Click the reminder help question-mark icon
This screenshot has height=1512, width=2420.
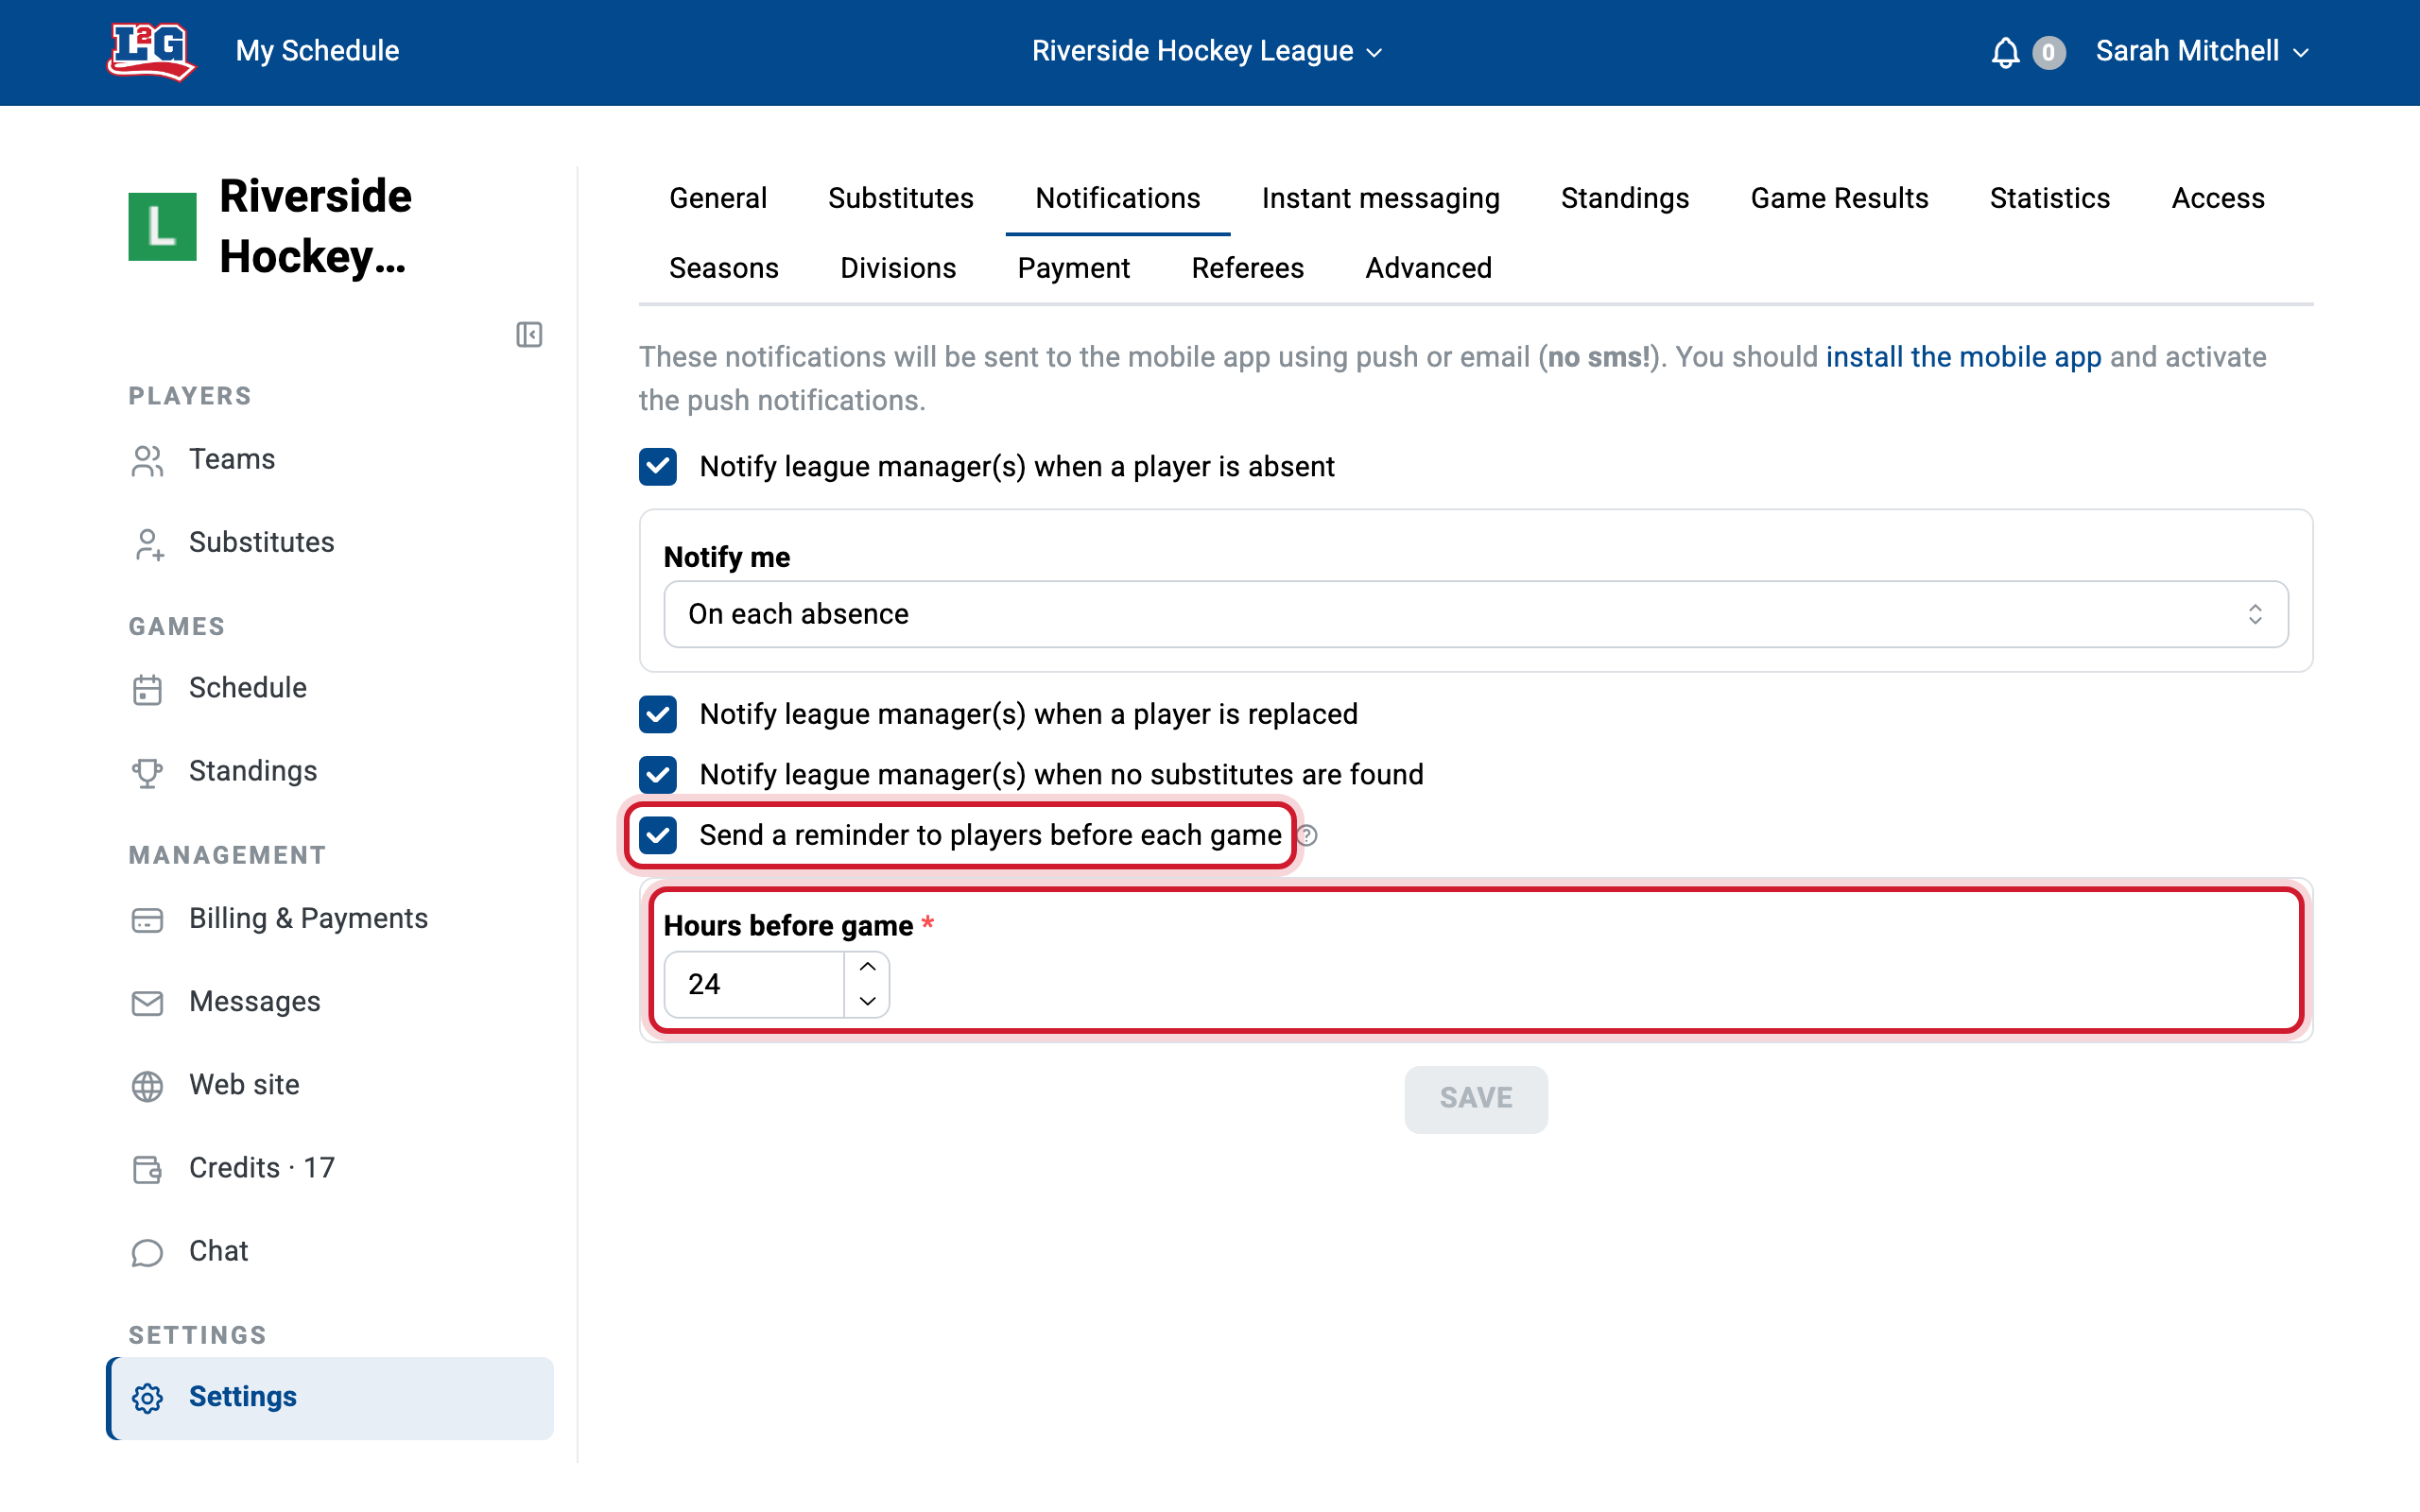click(1307, 836)
